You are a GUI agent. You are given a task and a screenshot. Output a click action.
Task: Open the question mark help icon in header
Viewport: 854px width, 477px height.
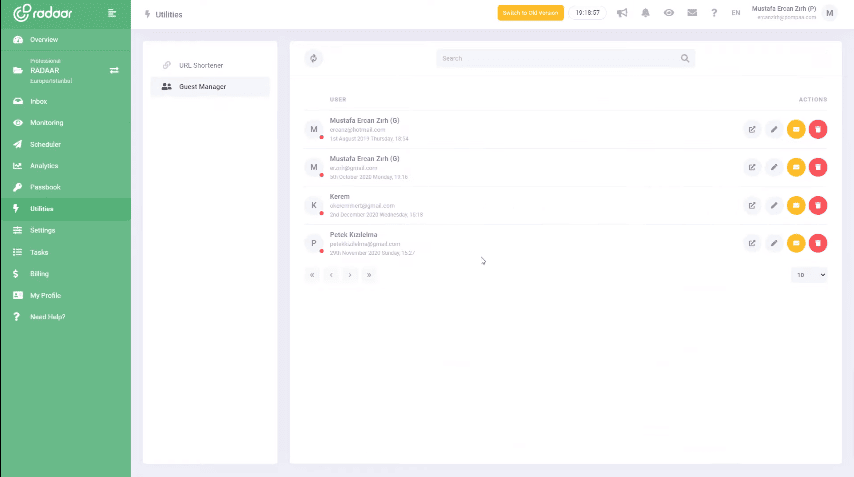(x=714, y=13)
